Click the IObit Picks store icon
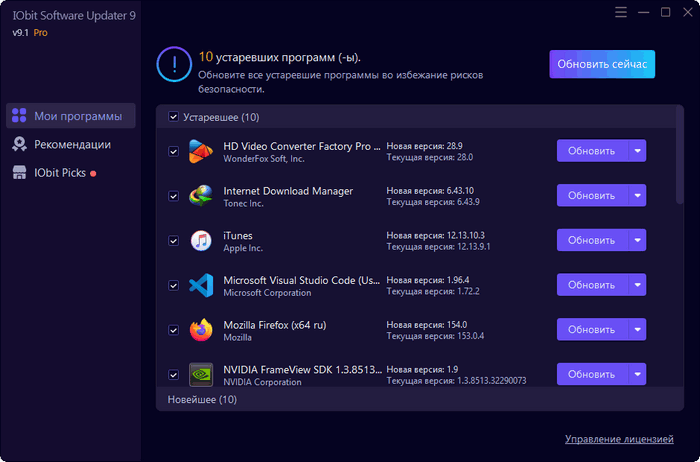 (x=19, y=172)
